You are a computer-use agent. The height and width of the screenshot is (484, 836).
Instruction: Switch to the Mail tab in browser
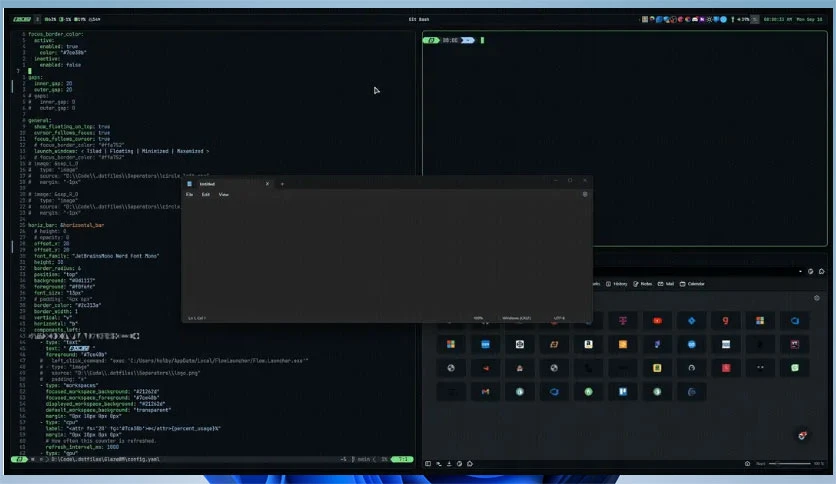tap(666, 284)
